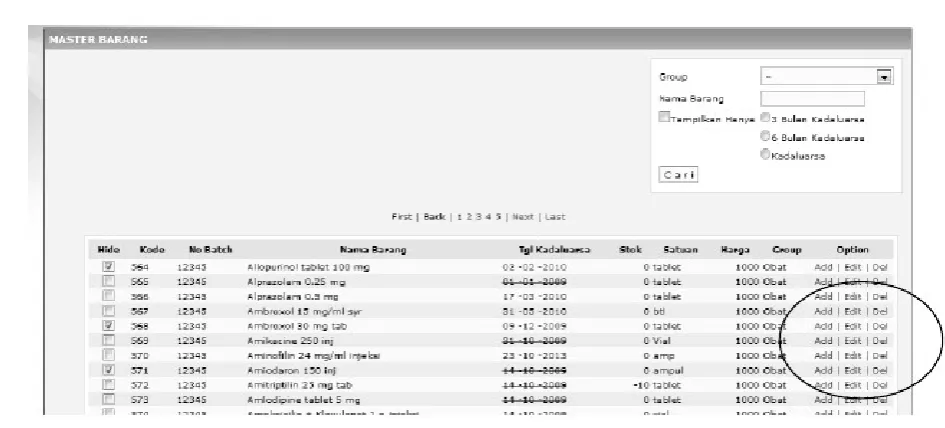Click Edit for Alprazolam 0.5 mg
The width and height of the screenshot is (945, 428).
click(x=852, y=297)
